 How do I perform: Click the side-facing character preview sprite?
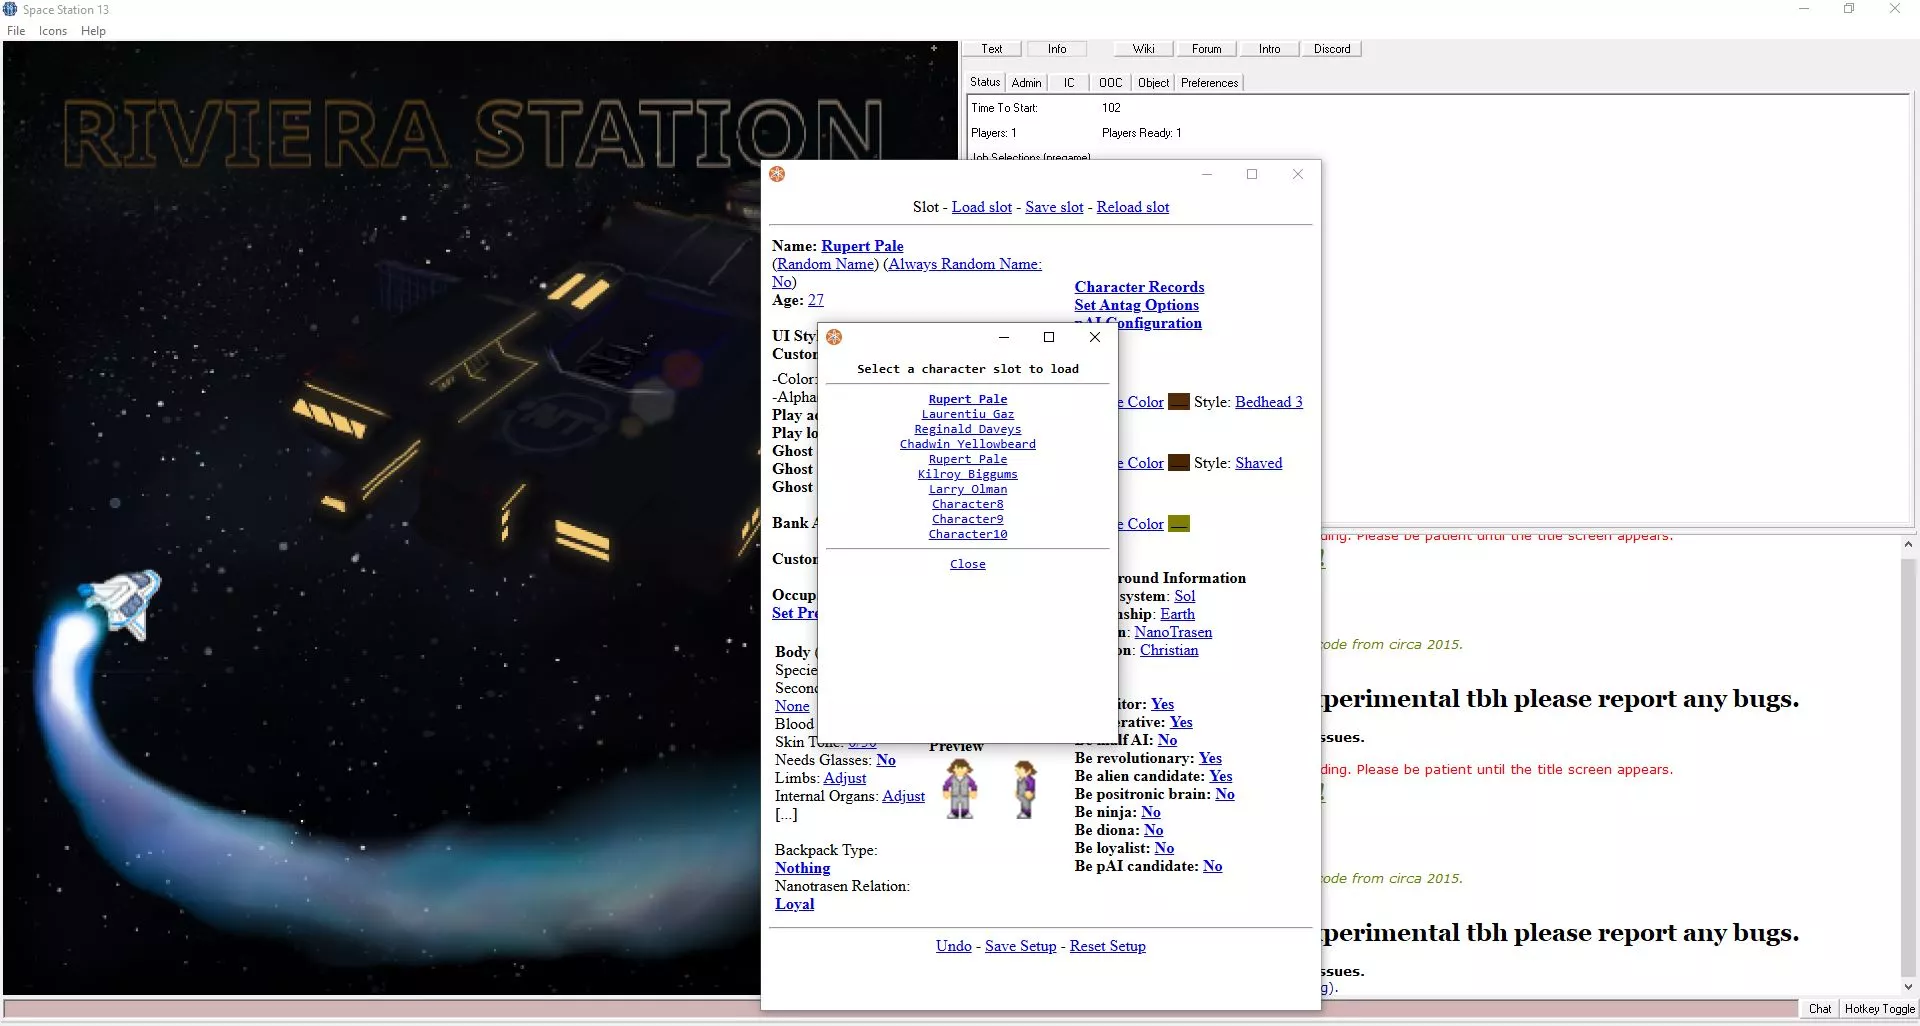1025,789
